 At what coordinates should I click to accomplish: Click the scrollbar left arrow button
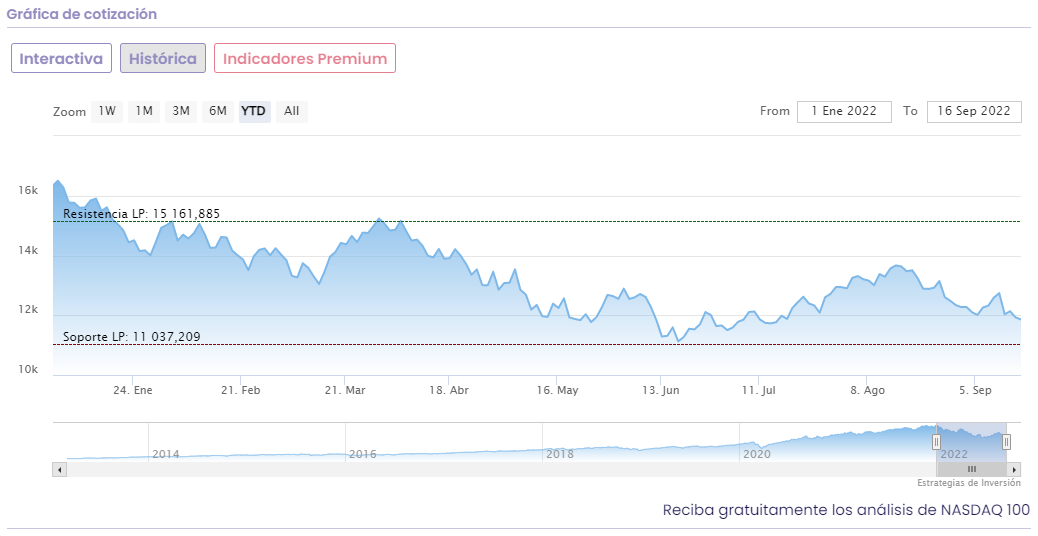(x=60, y=469)
